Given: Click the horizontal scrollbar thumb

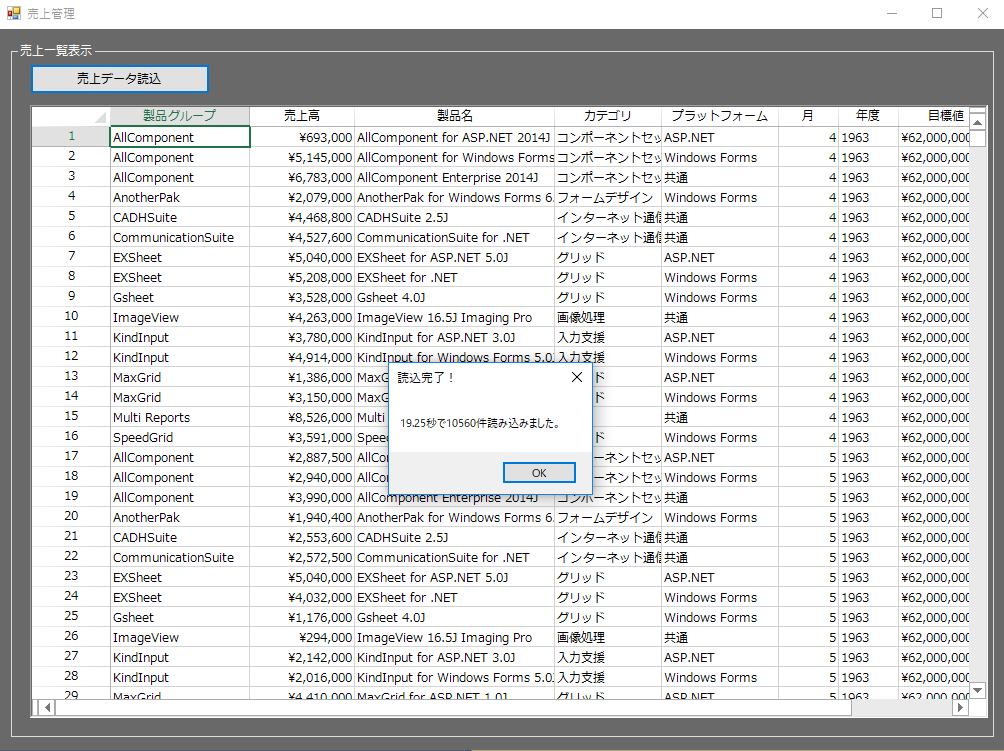Looking at the screenshot, I should [453, 707].
